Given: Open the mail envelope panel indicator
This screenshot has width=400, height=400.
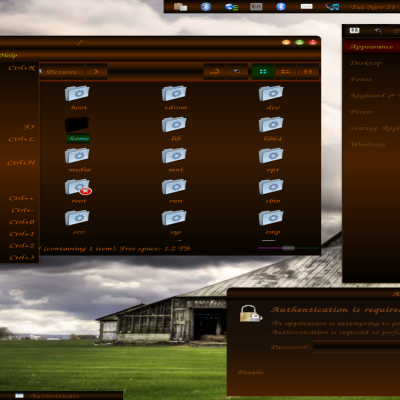Looking at the screenshot, I should tap(306, 6).
